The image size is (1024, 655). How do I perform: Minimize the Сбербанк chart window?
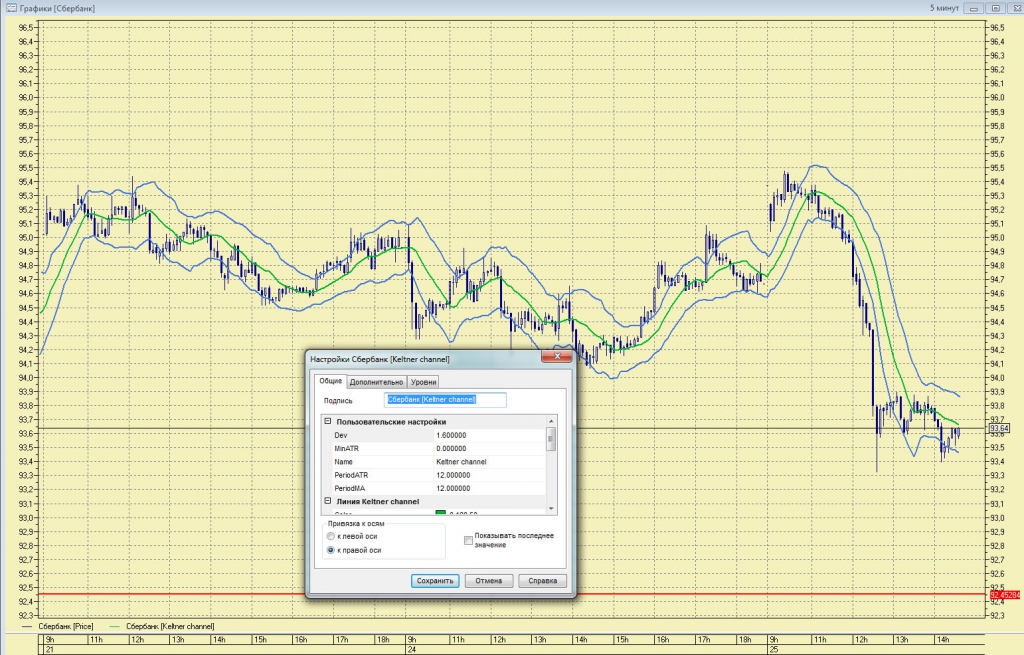[974, 8]
